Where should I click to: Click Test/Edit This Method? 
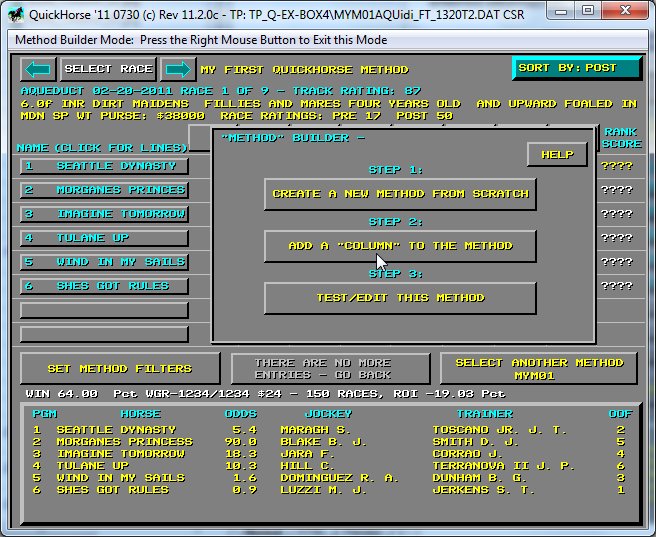(400, 298)
